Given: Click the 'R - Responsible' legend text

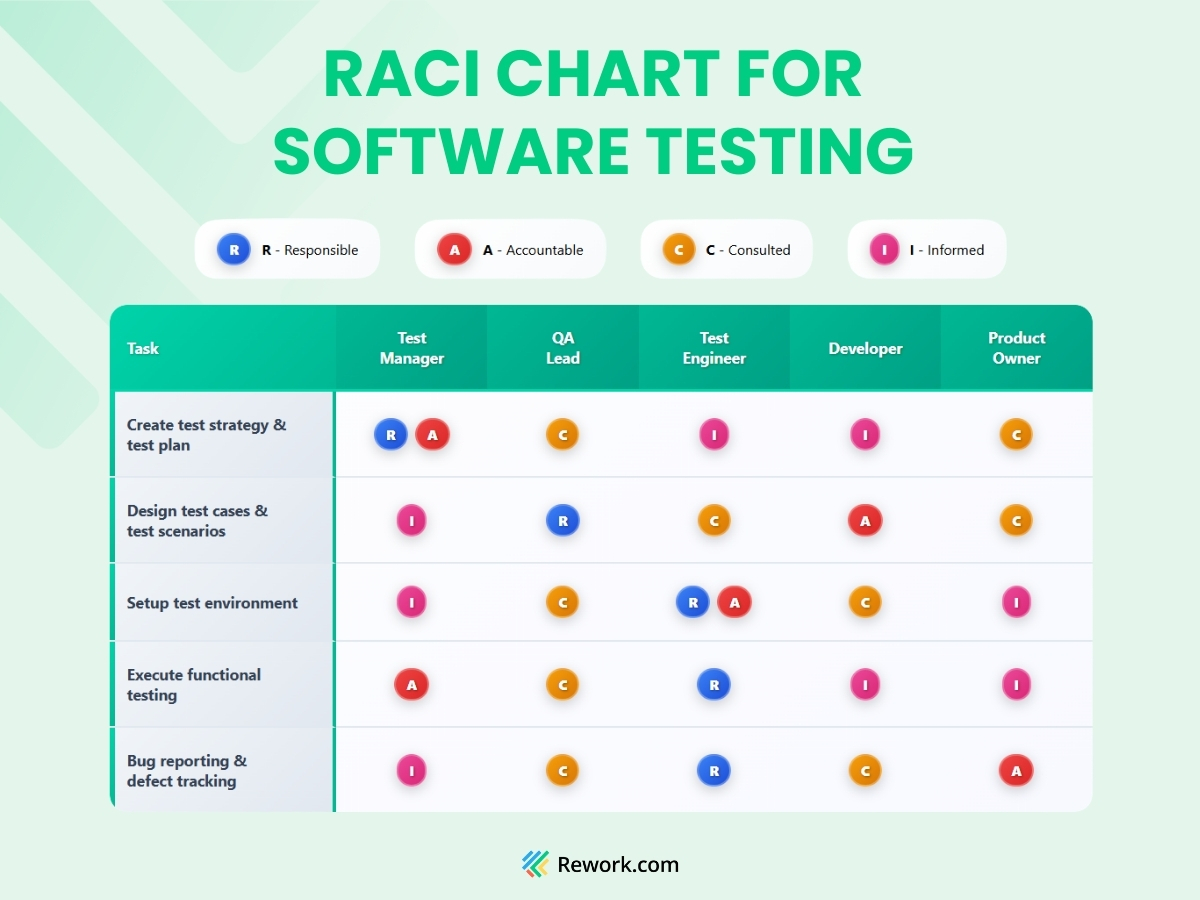Looking at the screenshot, I should (x=310, y=250).
